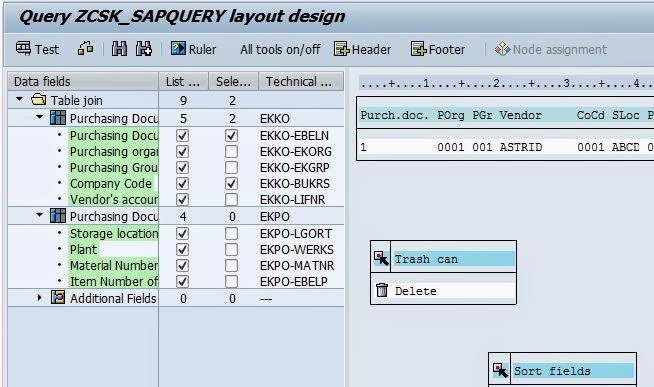This screenshot has width=654, height=387.
Task: Click the Trash can box pointer icon
Action: pos(381,258)
